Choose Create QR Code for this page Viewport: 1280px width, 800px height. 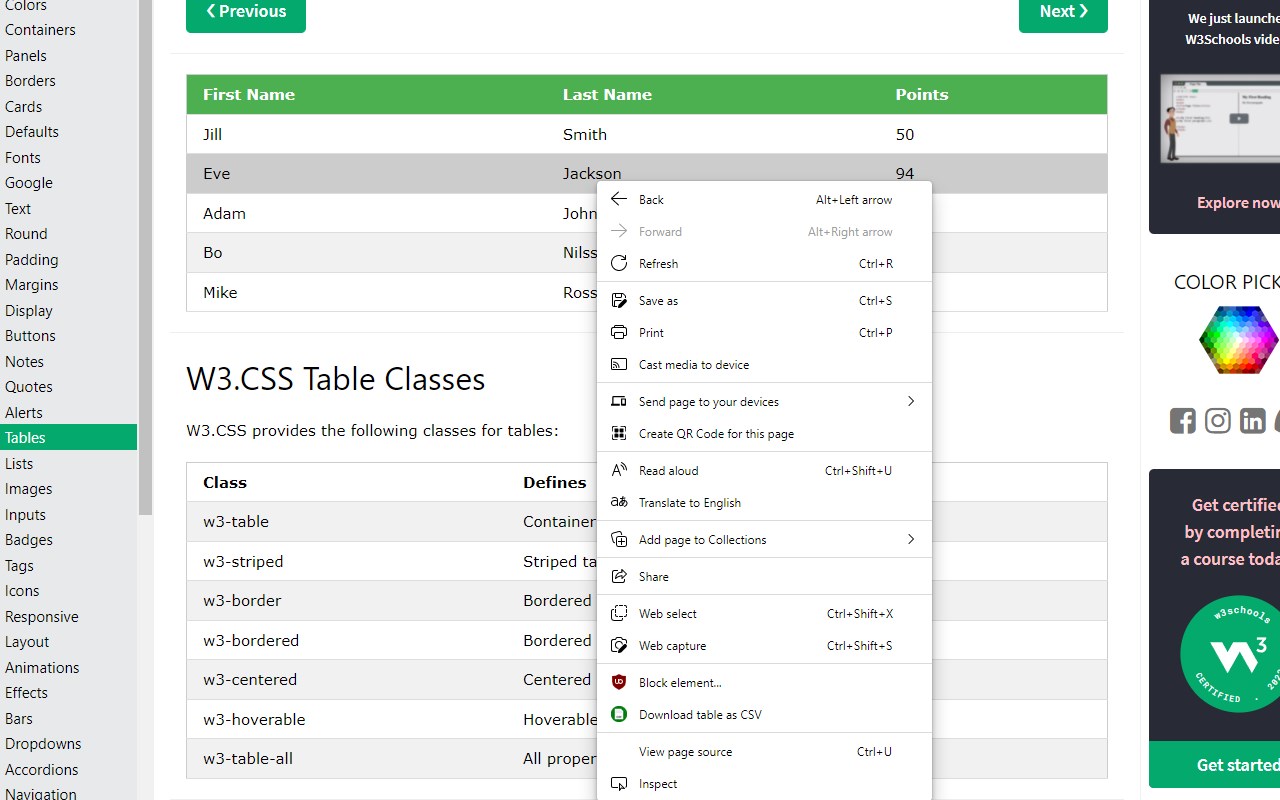coord(764,433)
